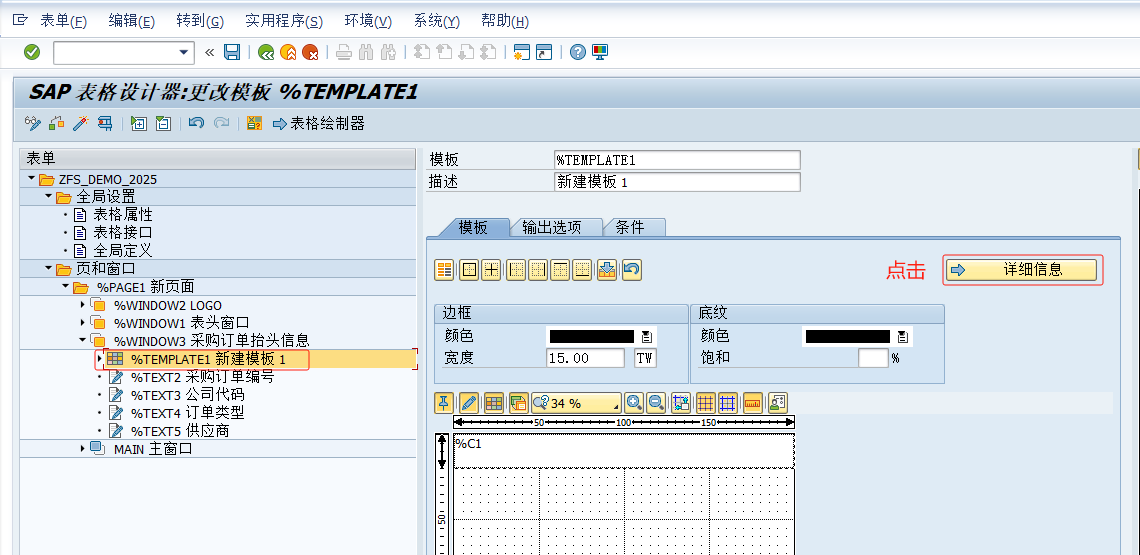This screenshot has height=555, width=1140.
Task: Click the zoom in magnifier icon
Action: 634,402
